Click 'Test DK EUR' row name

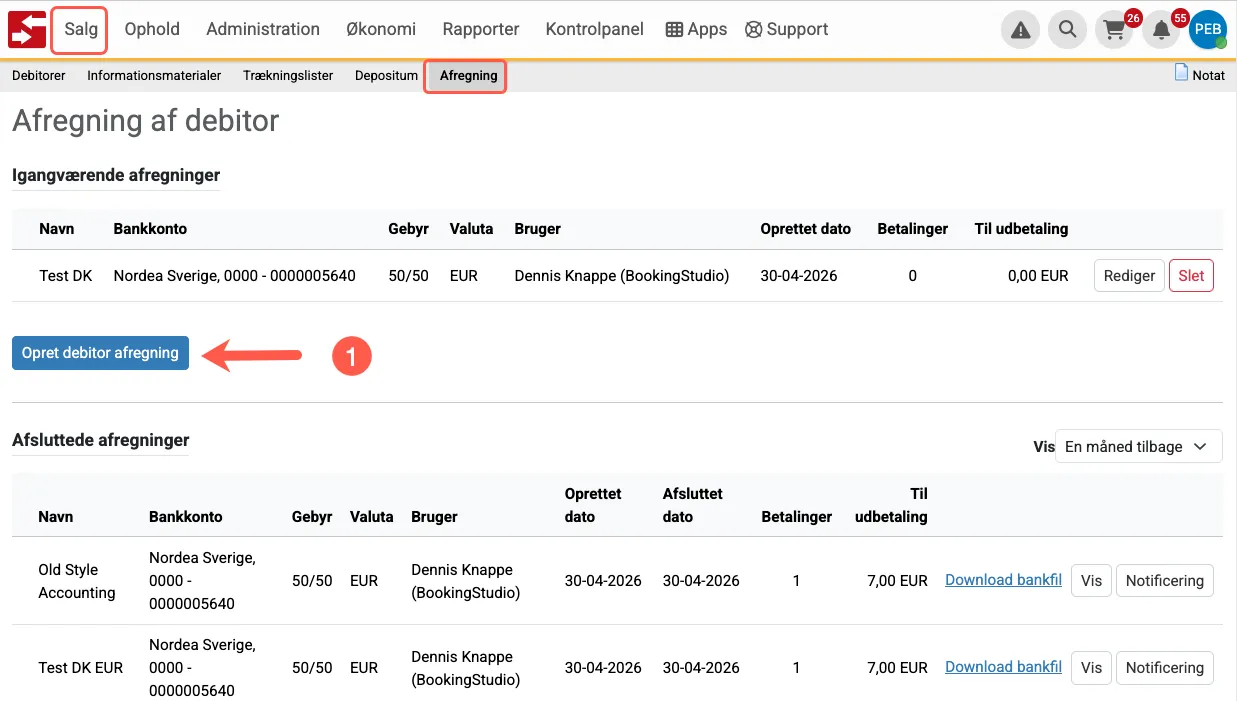[81, 668]
